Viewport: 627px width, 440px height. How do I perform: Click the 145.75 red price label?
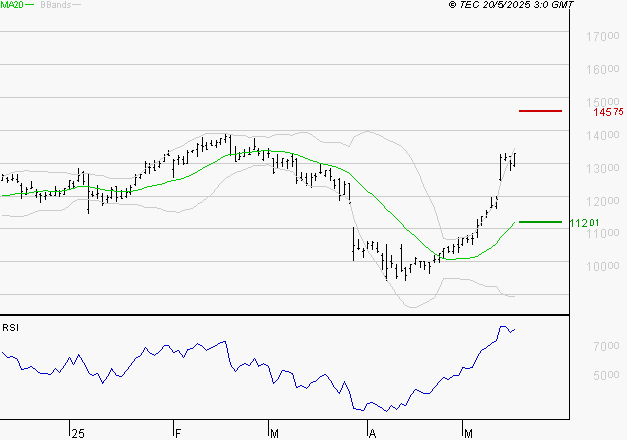[608, 112]
